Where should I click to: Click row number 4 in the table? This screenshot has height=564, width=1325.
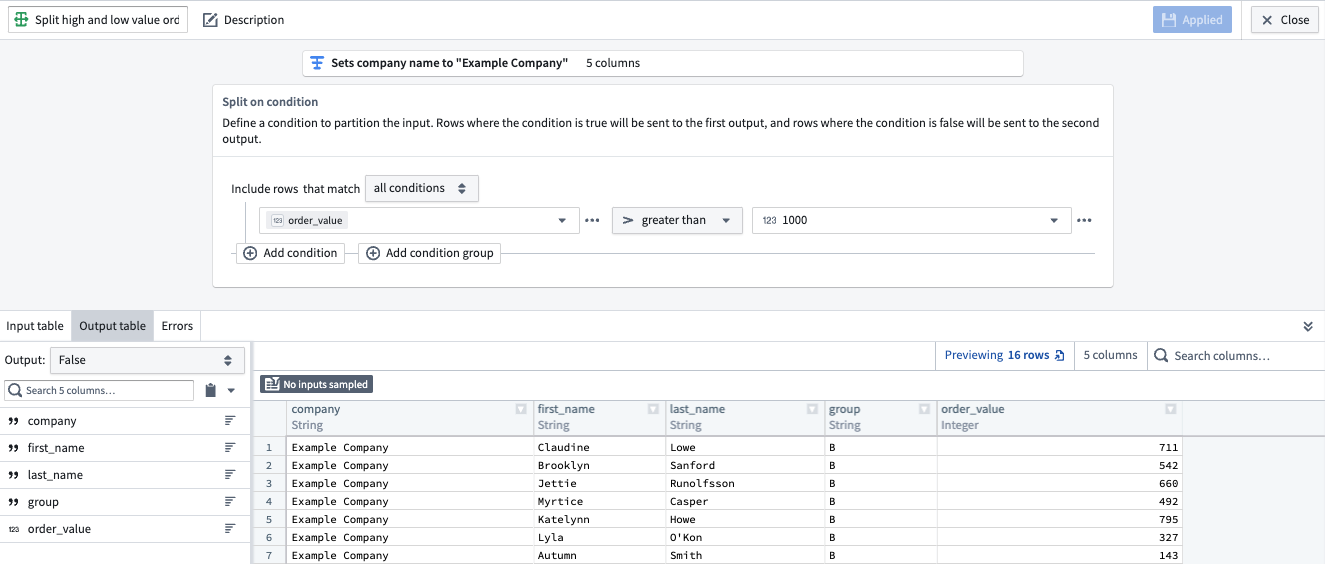269,501
